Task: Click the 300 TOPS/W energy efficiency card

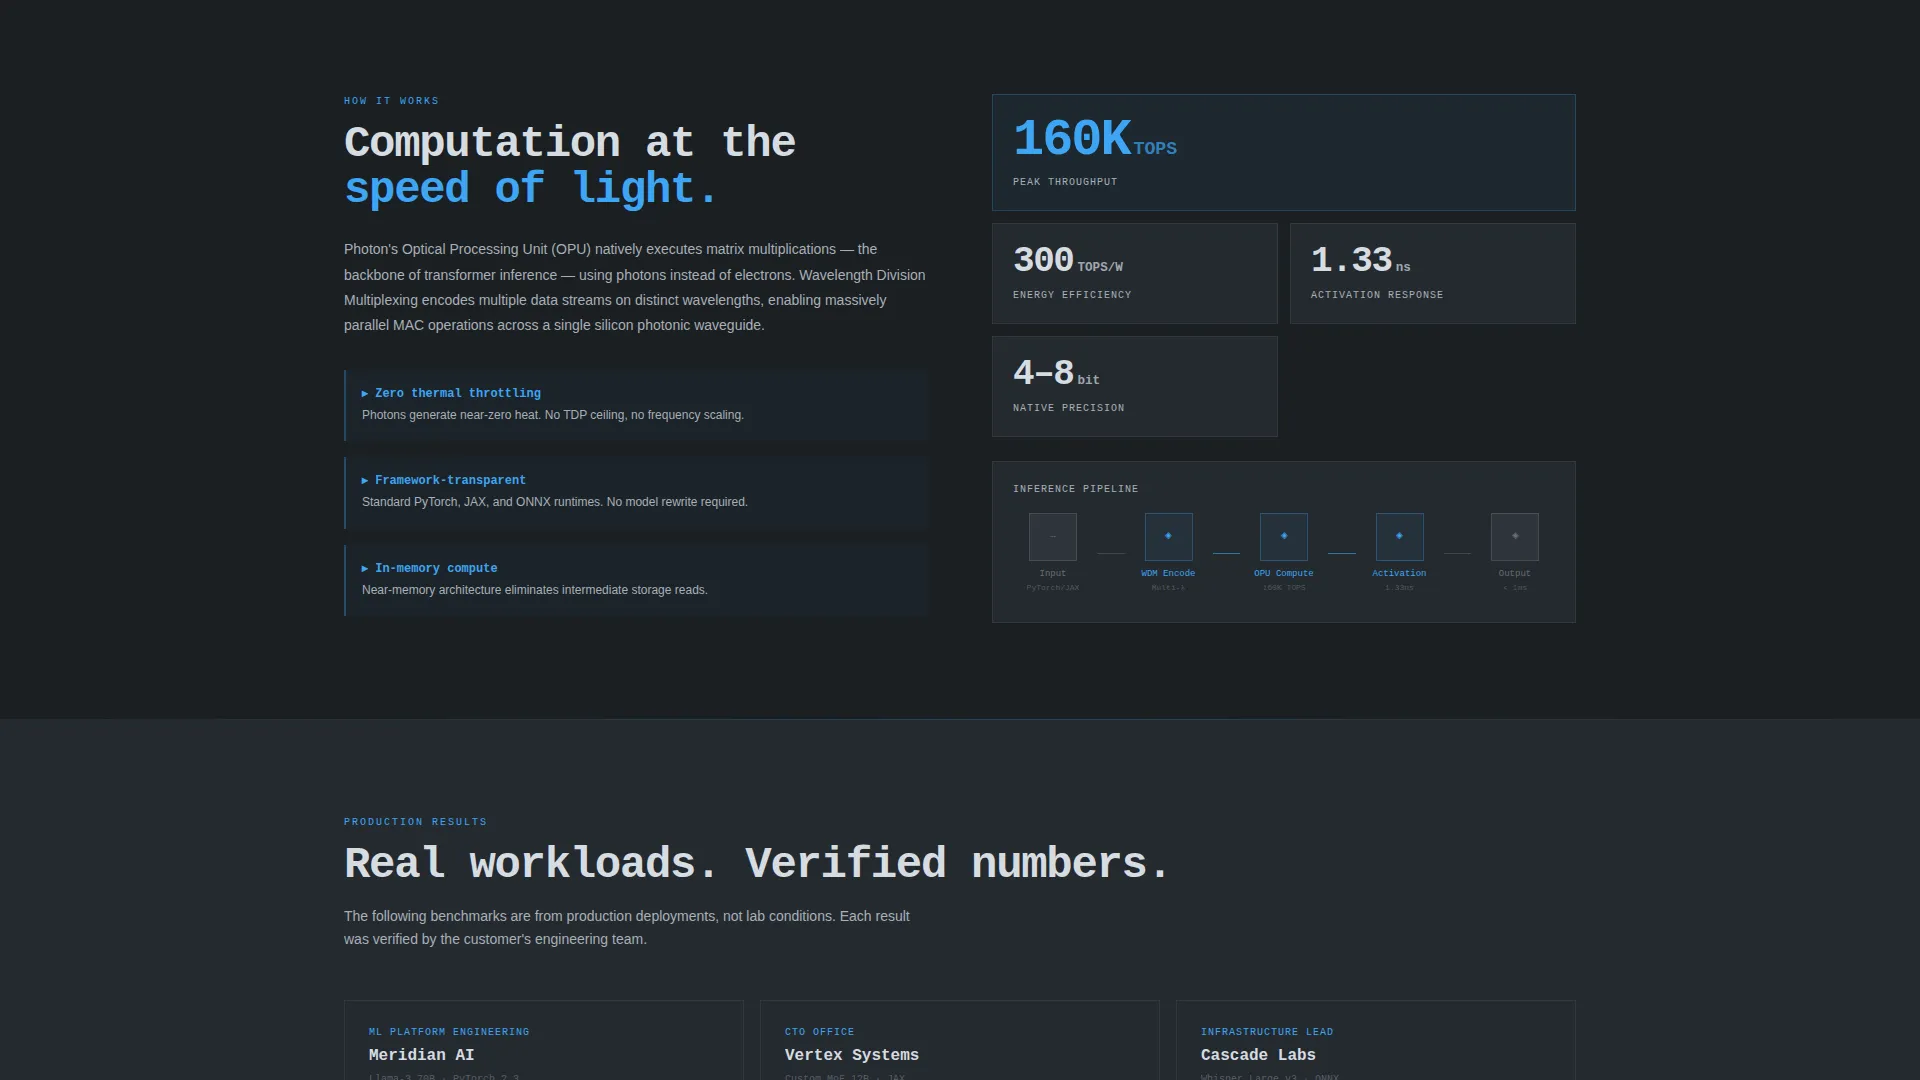Action: point(1135,274)
